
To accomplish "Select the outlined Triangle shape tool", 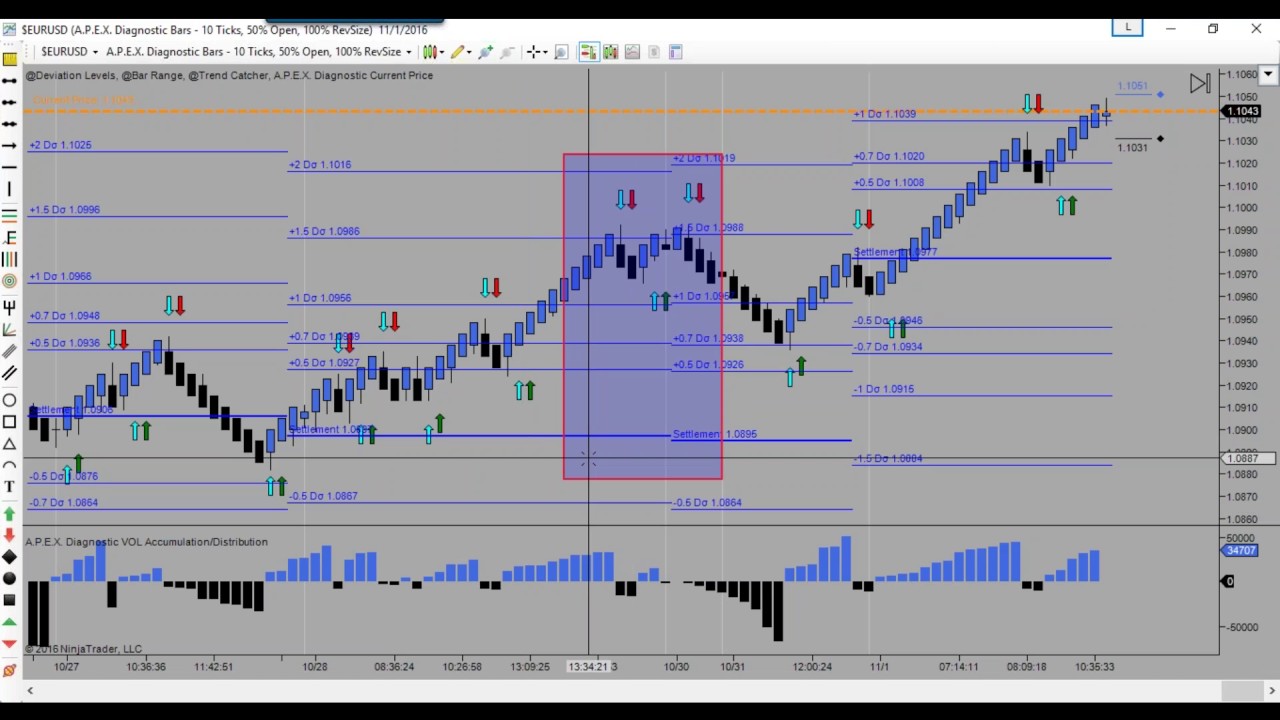I will (9, 443).
